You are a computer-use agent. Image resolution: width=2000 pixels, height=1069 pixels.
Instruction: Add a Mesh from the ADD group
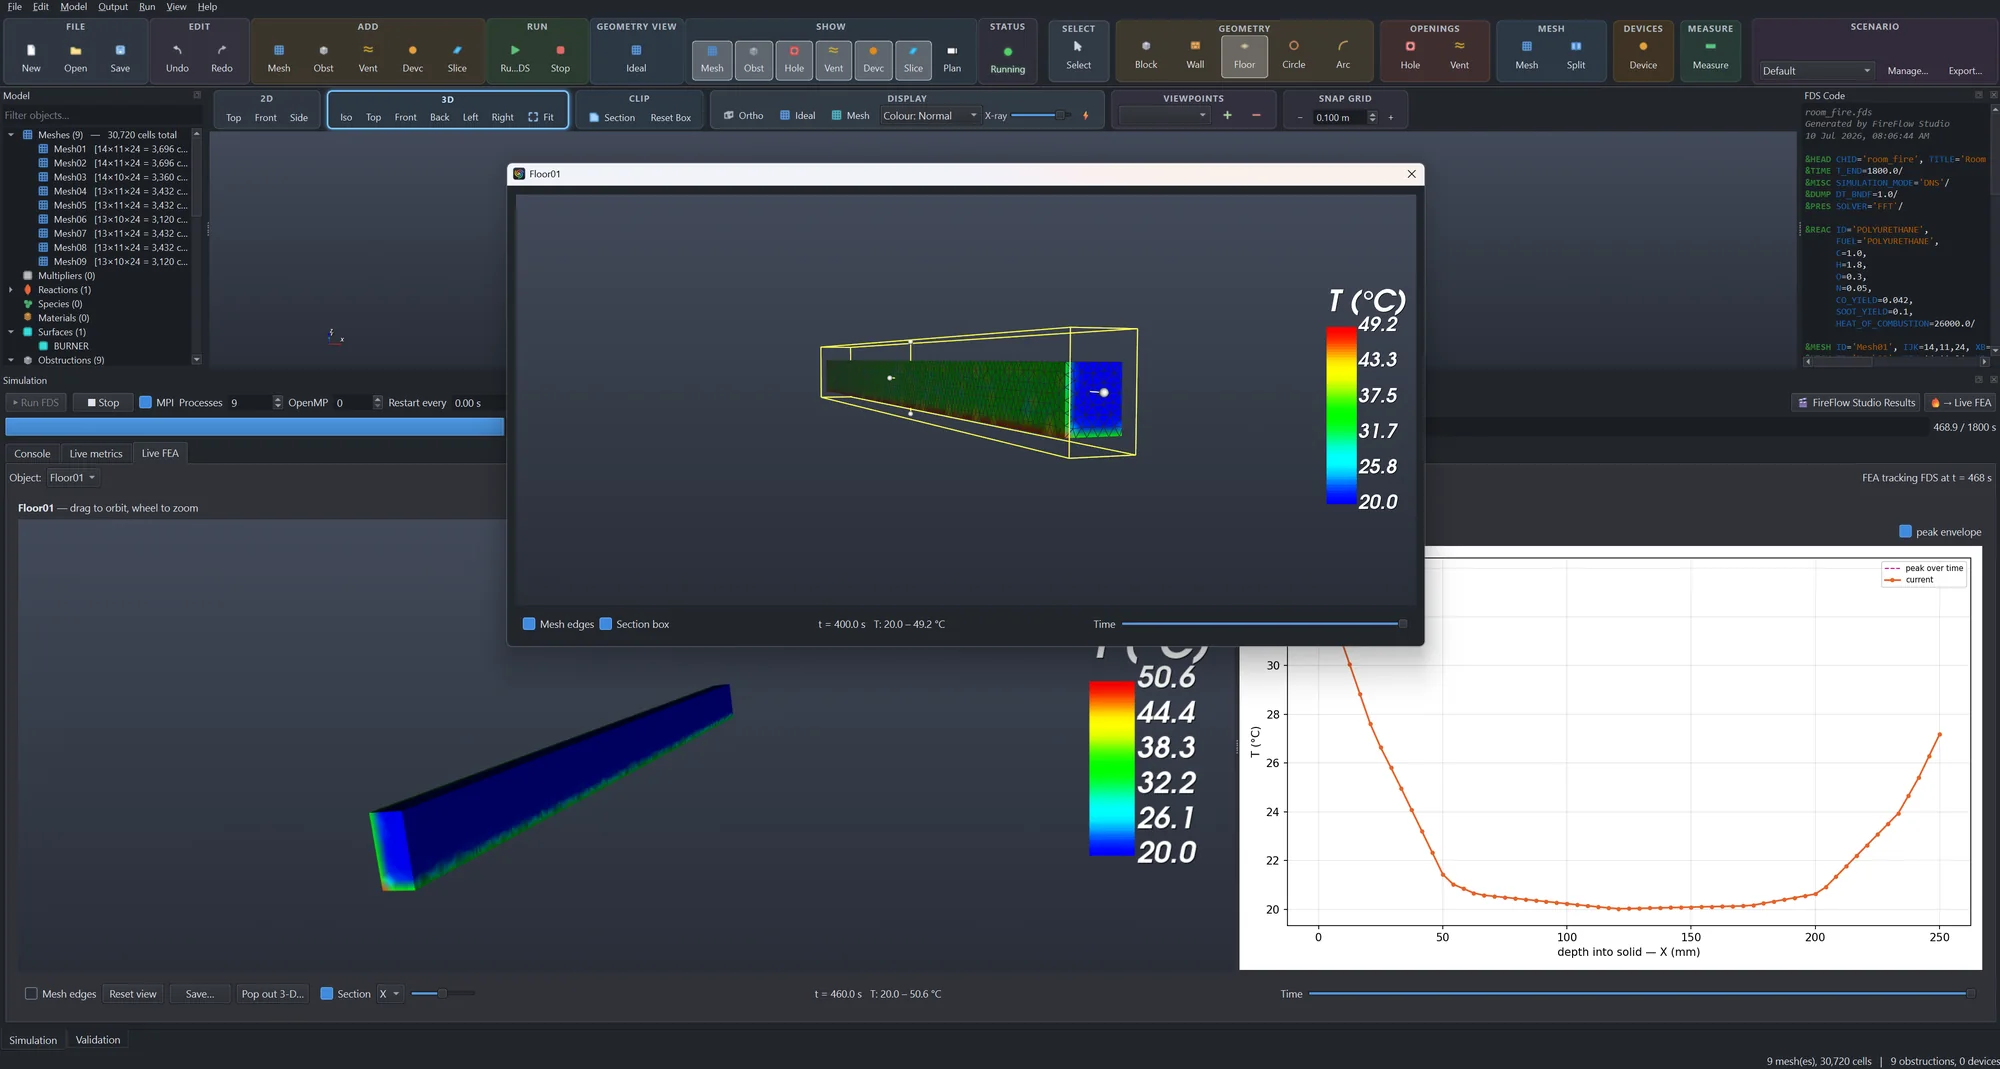tap(279, 57)
